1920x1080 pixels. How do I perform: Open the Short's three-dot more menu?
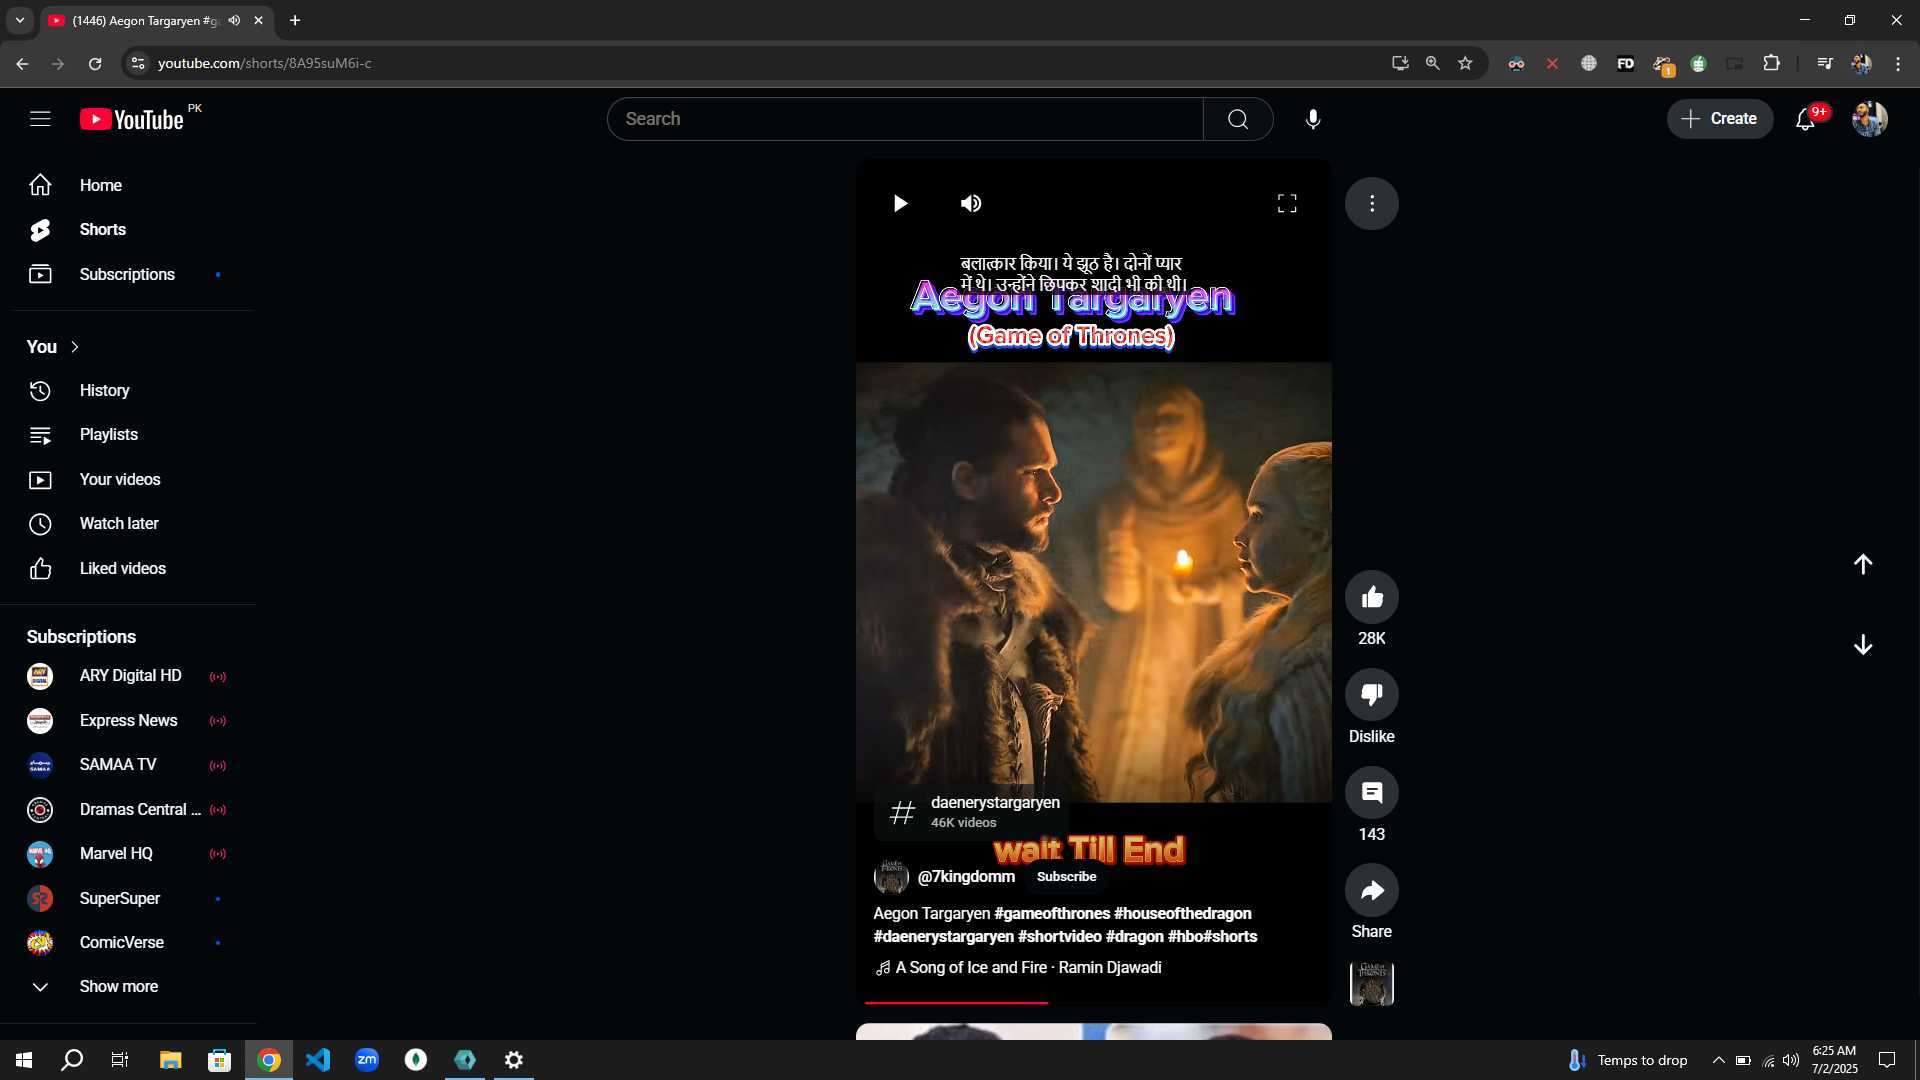[x=1372, y=204]
